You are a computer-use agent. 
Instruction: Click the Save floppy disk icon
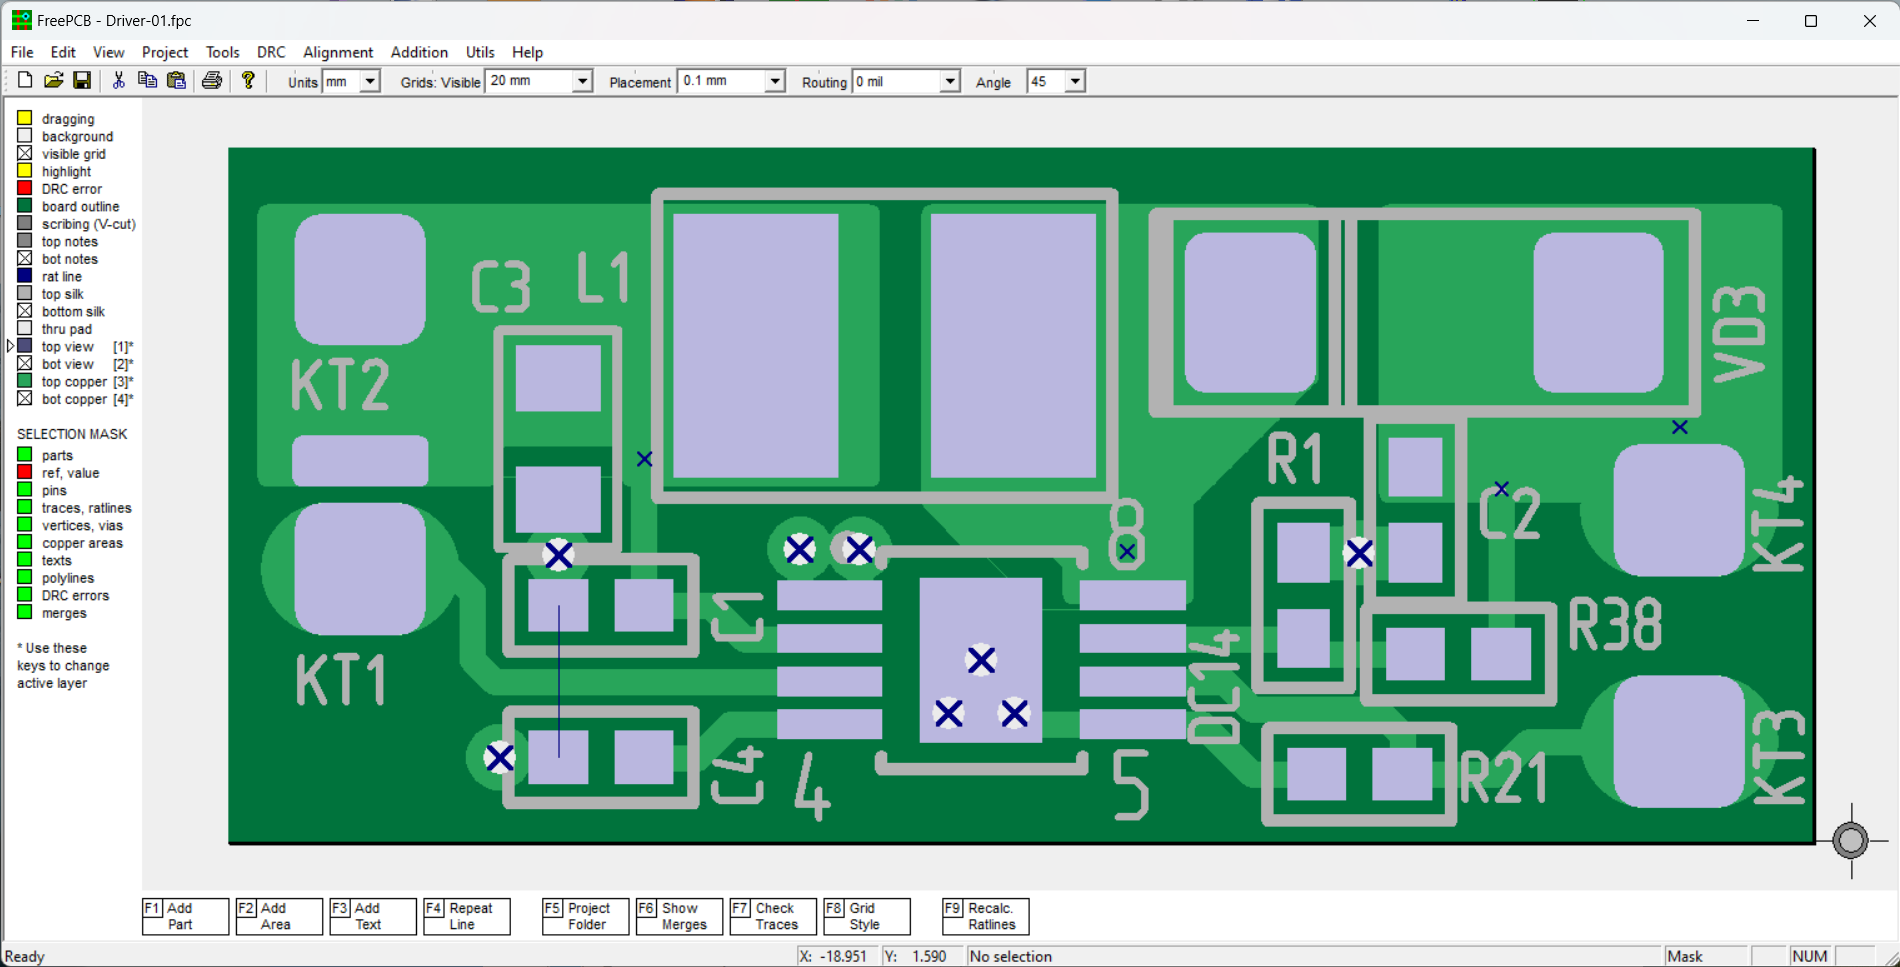tap(82, 81)
